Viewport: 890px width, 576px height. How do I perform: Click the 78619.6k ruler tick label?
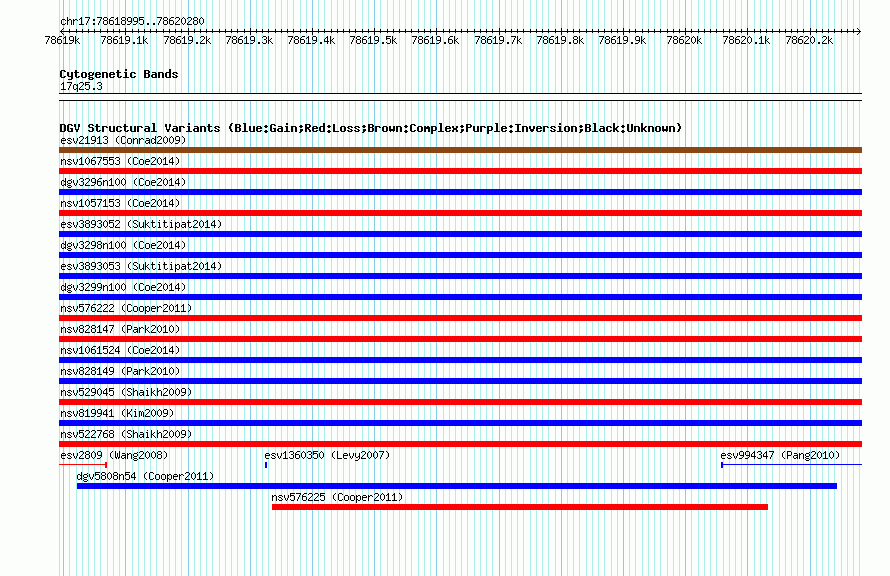coord(435,40)
